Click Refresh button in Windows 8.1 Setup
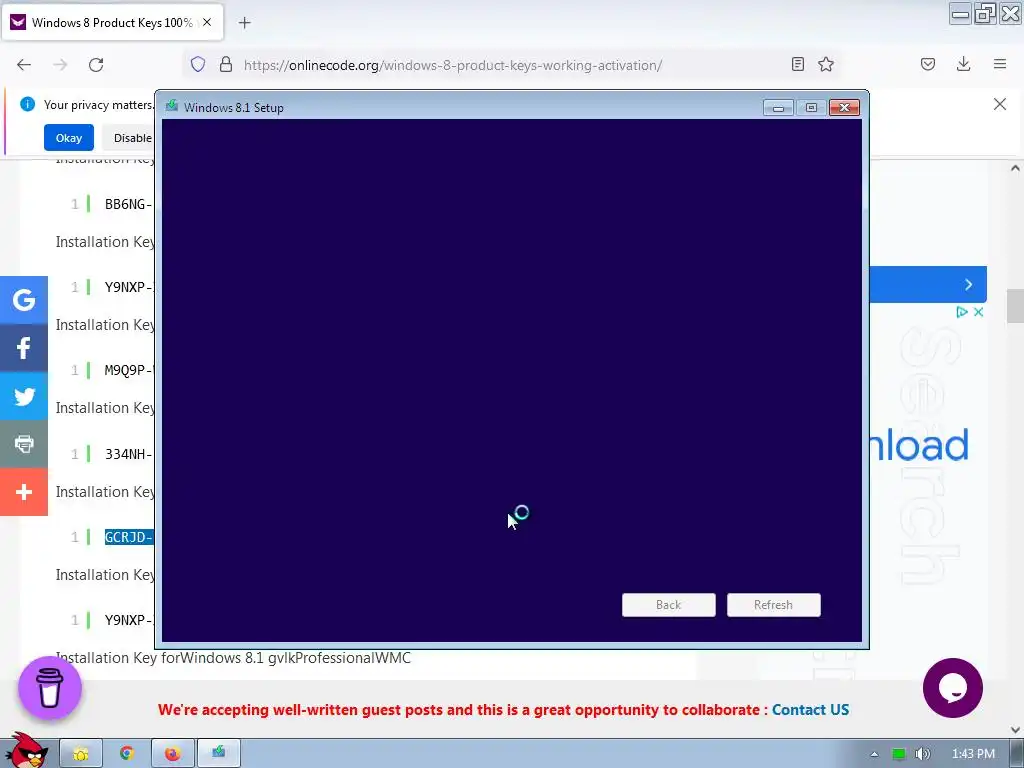The height and width of the screenshot is (768, 1024). 774,605
